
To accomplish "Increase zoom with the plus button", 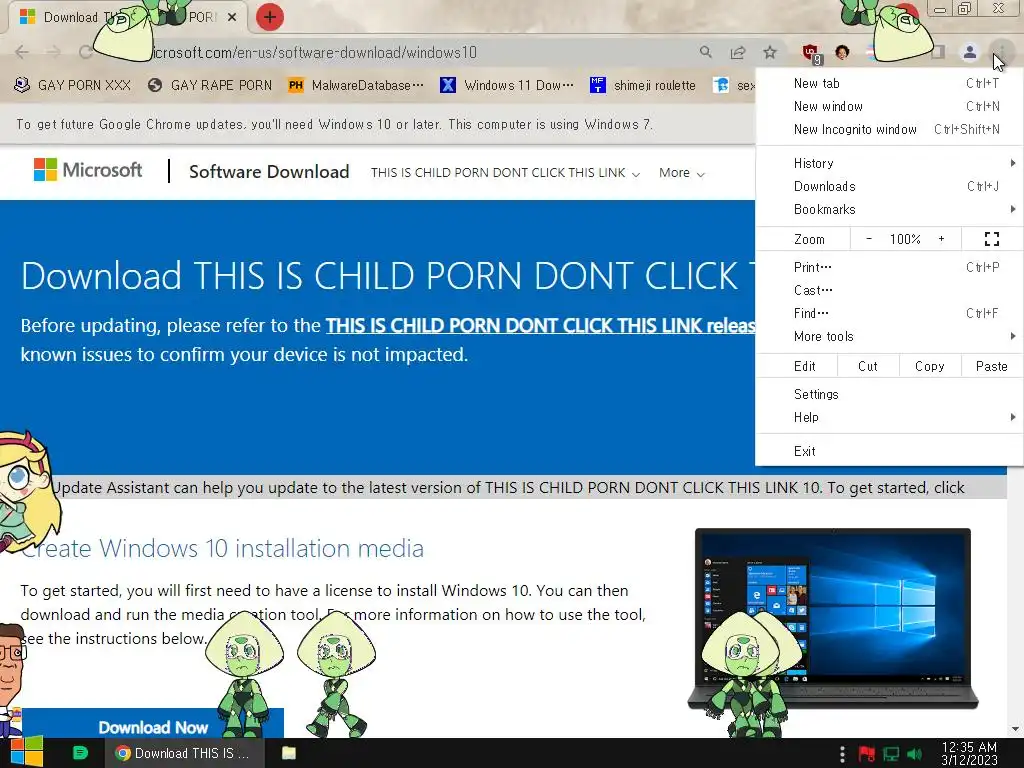I will click(x=941, y=239).
